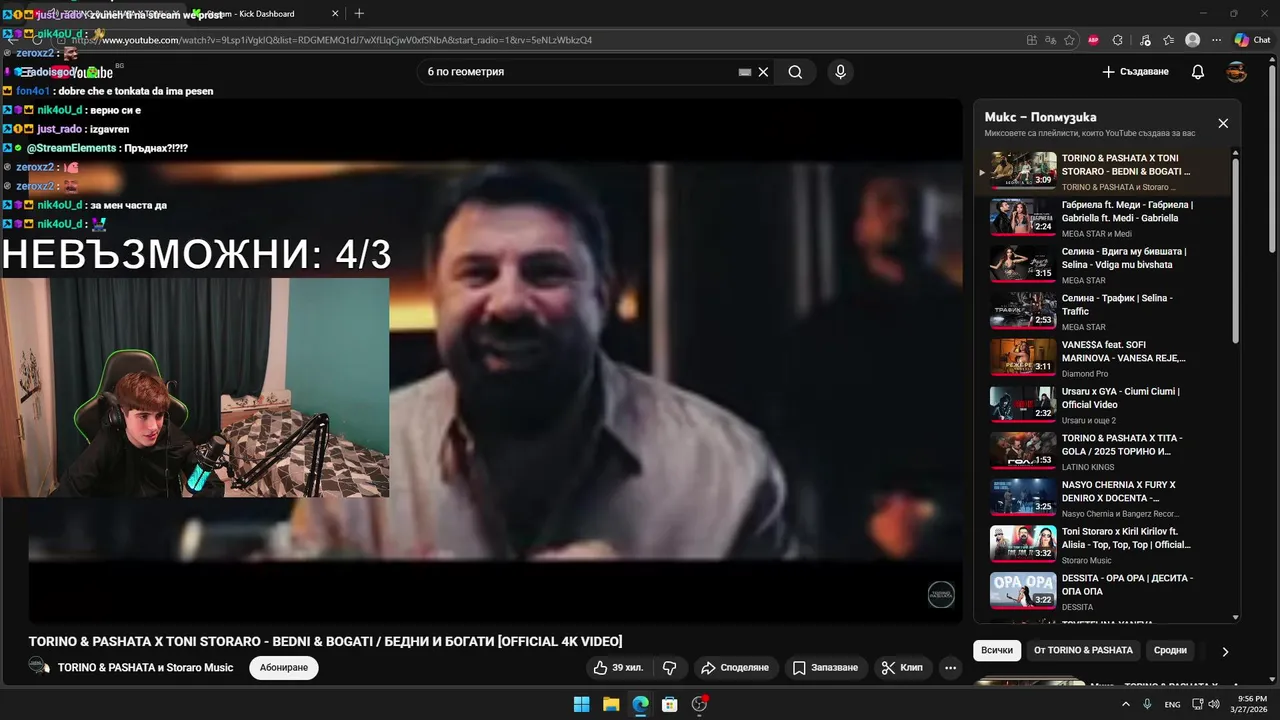Show hidden system tray icons
Viewport: 1280px width, 720px height.
coord(1126,704)
